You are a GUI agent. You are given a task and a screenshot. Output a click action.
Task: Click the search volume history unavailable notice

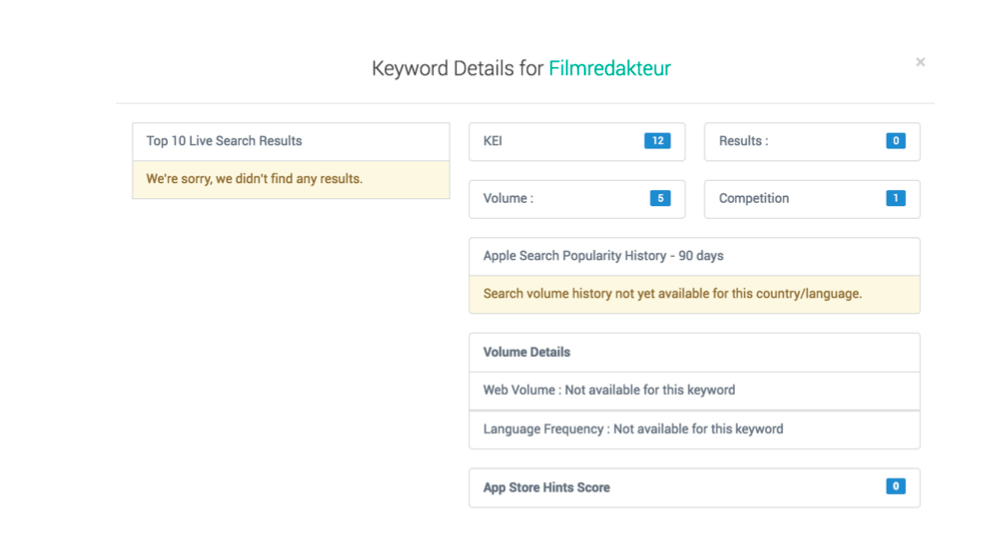(672, 294)
